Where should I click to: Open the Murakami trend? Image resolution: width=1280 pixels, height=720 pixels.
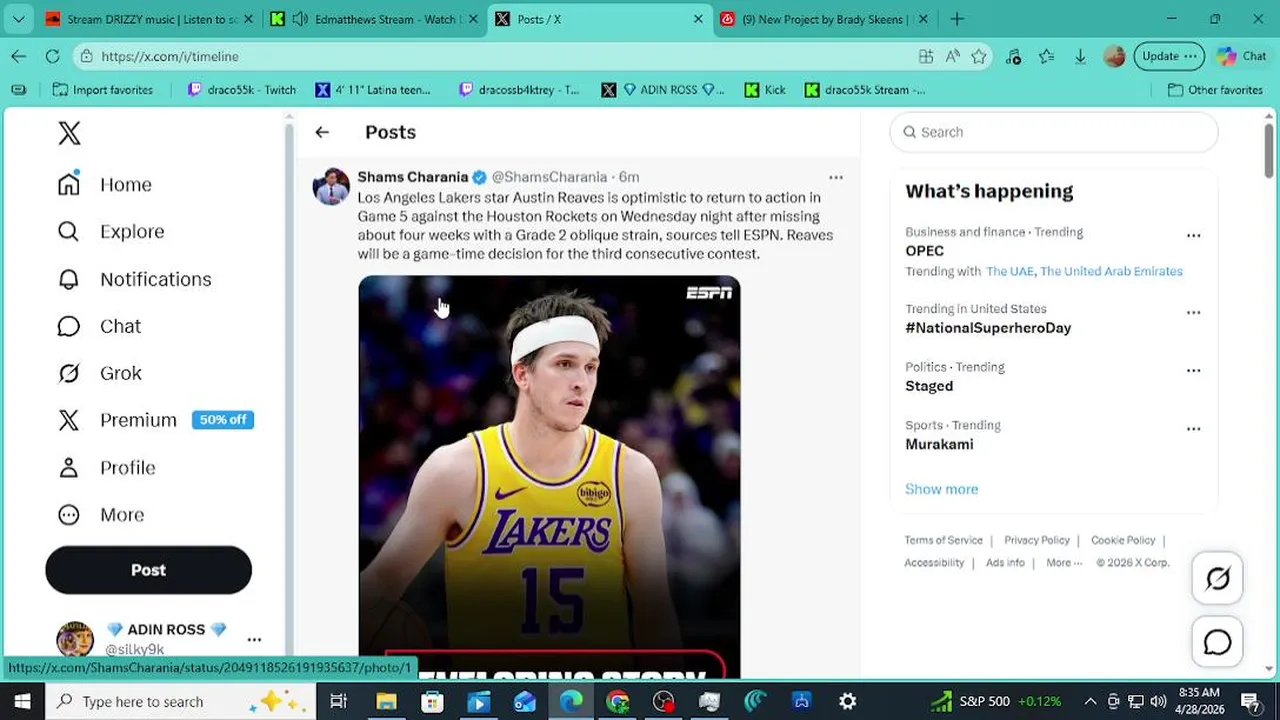939,444
